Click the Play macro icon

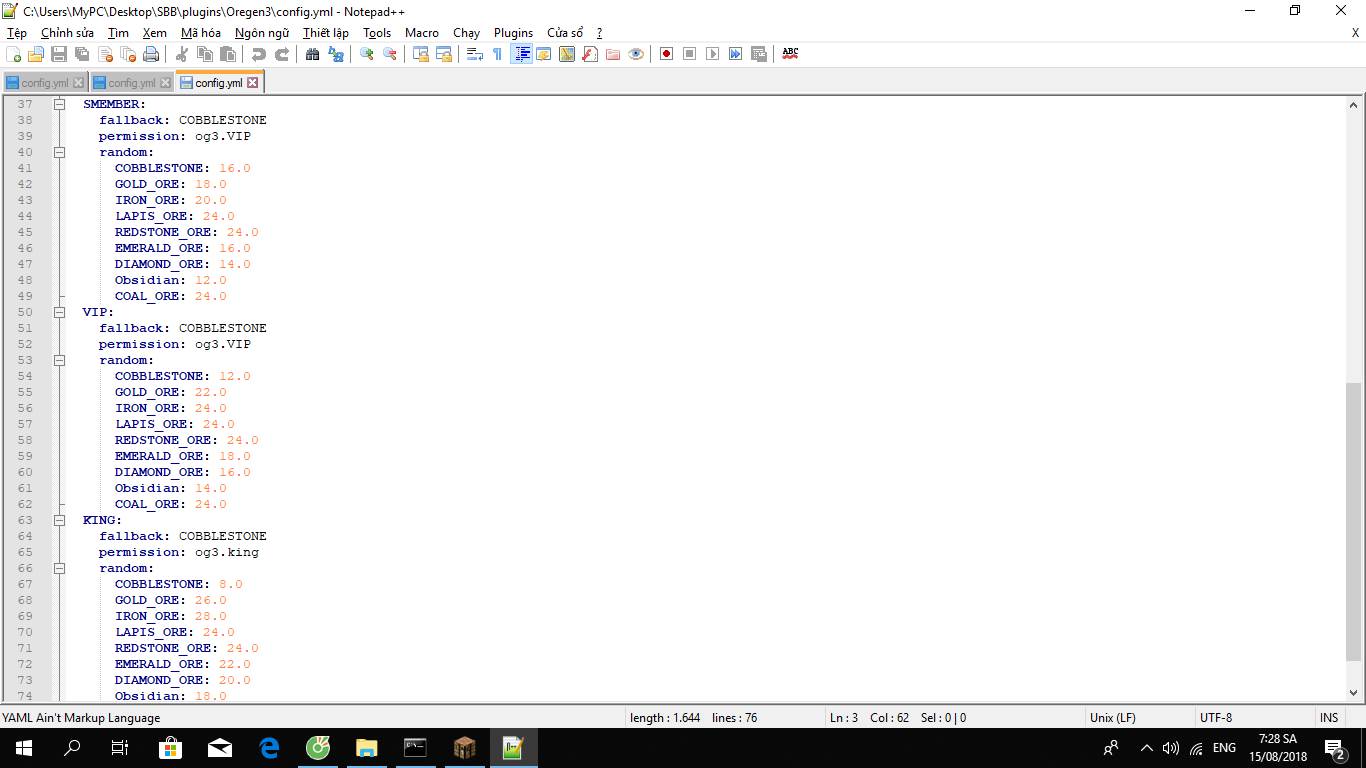click(x=712, y=54)
